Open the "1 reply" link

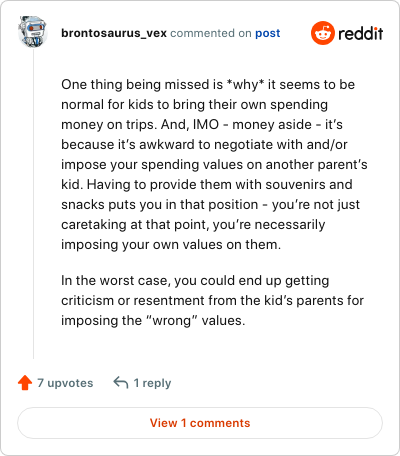[x=152, y=383]
